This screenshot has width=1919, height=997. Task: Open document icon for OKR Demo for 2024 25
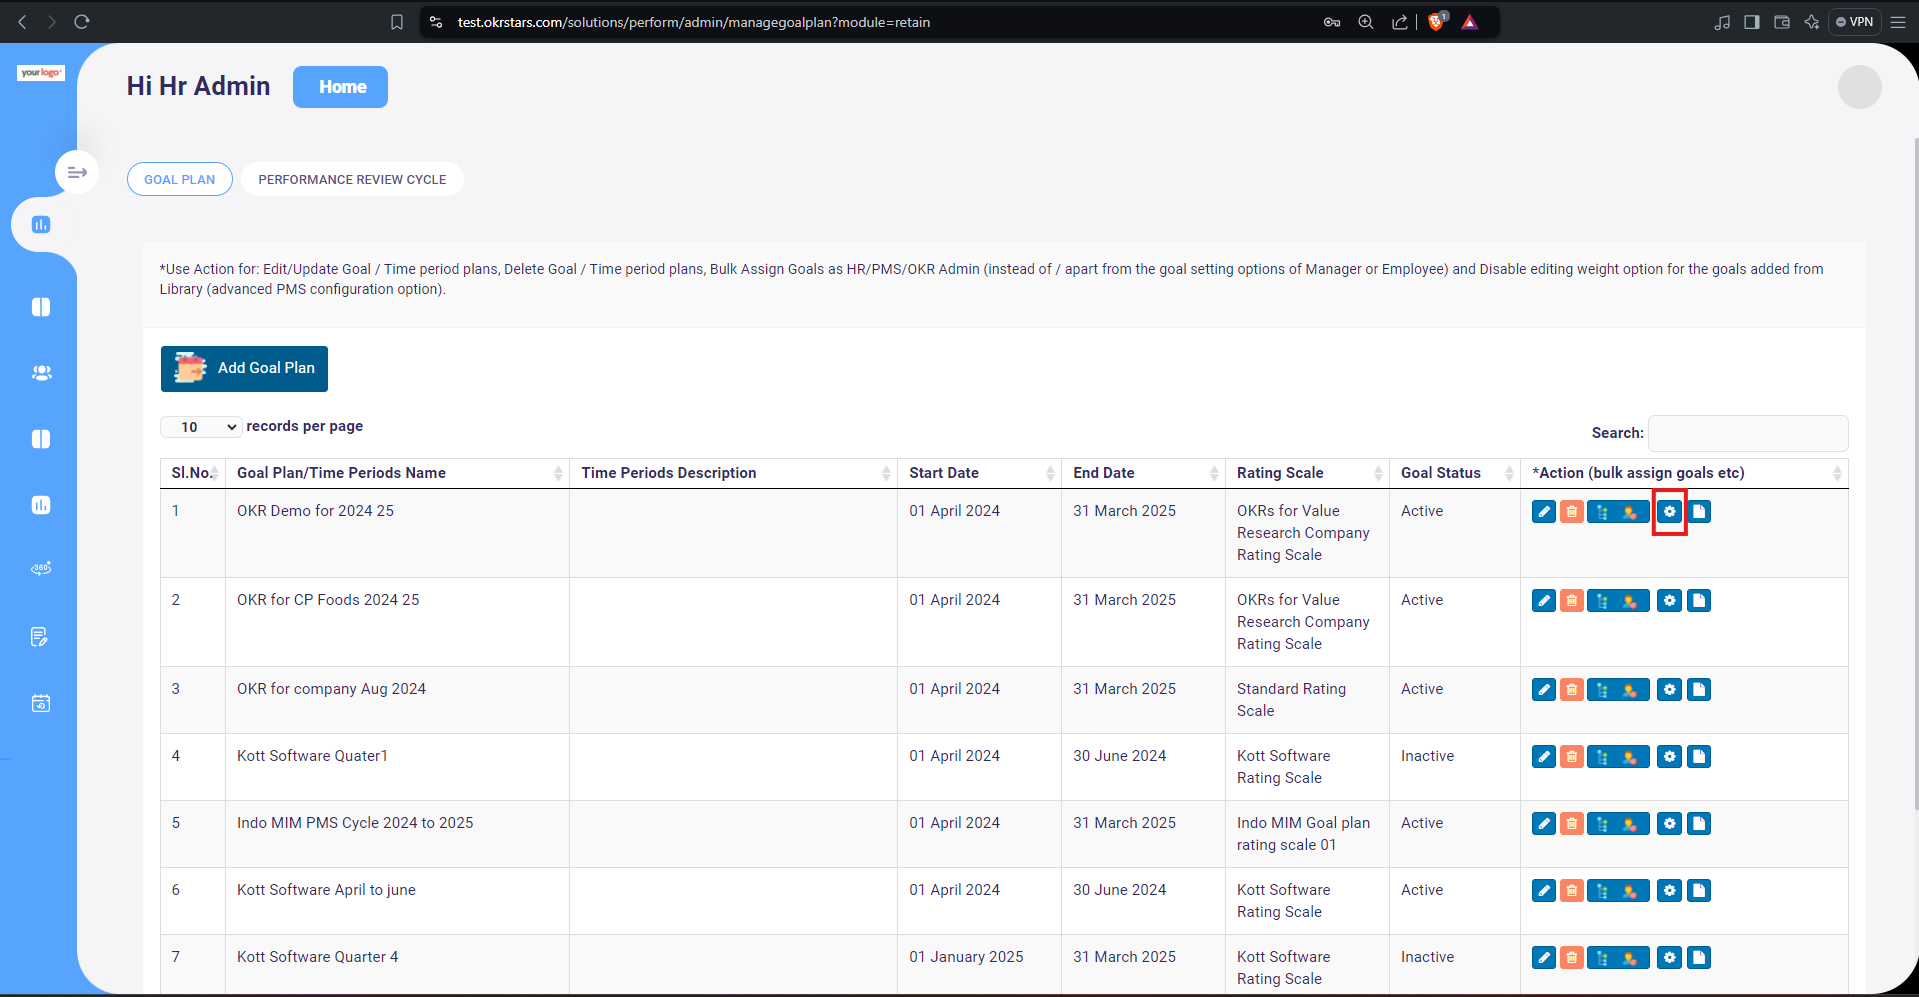1698,512
